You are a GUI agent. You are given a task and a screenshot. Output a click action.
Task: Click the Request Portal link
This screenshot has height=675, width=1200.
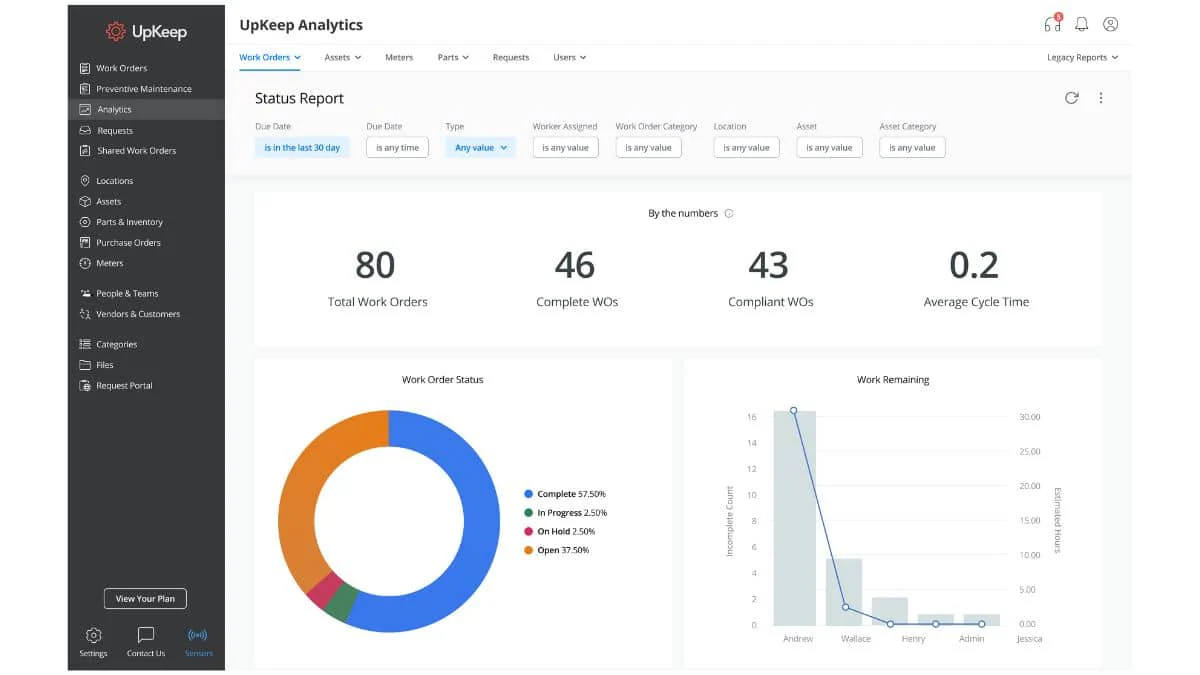point(124,386)
